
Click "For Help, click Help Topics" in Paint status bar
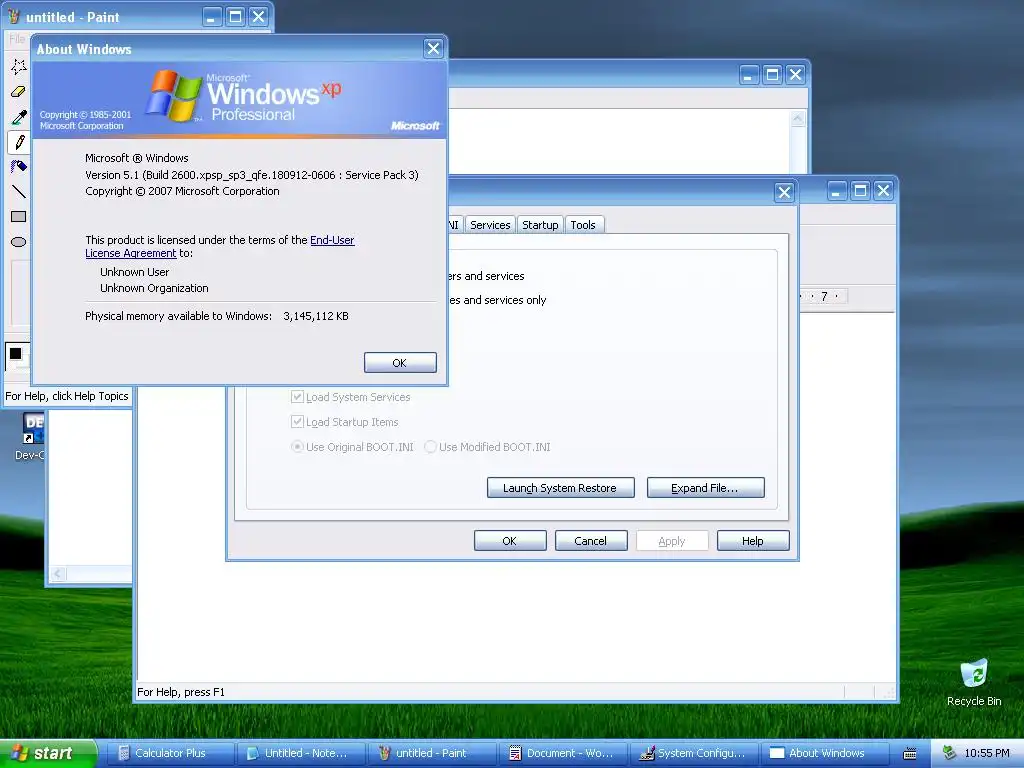[67, 396]
